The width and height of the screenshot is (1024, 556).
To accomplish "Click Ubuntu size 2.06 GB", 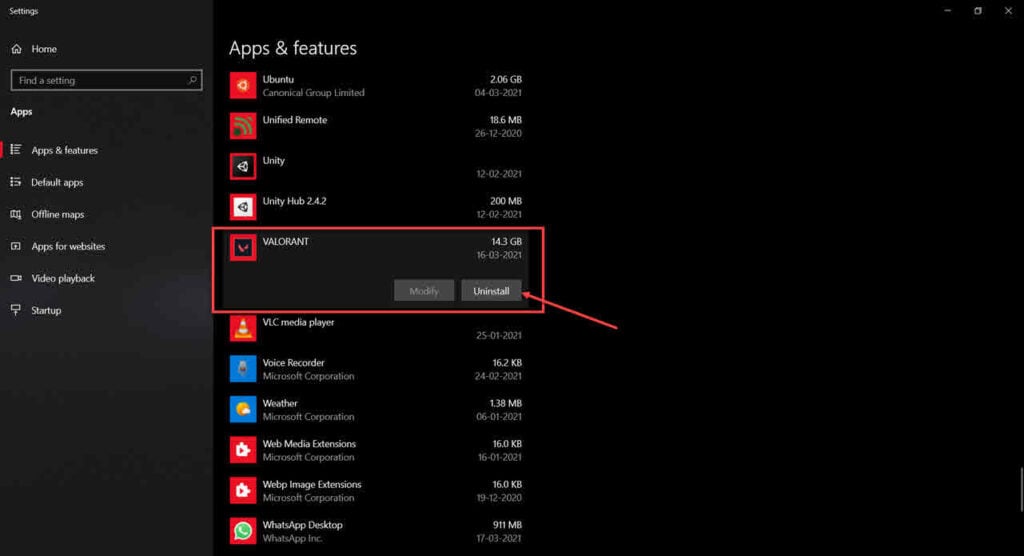I will 505,79.
